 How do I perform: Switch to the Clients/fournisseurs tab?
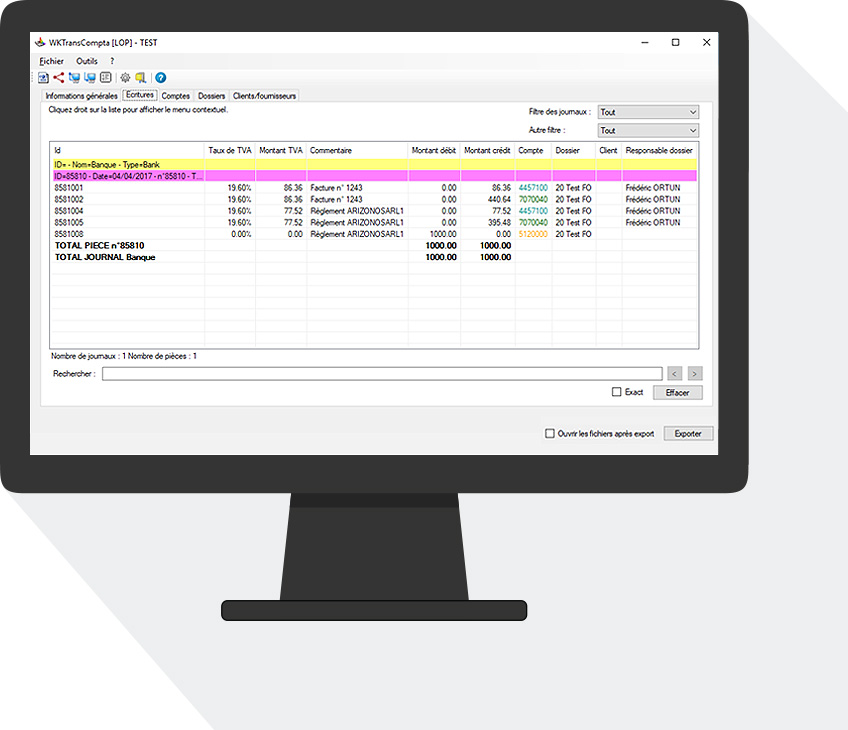(x=265, y=96)
